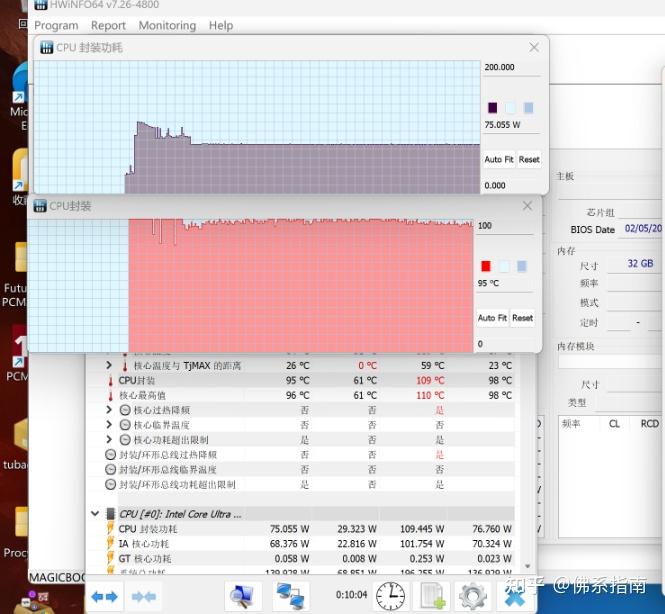
Task: Click HWiNFO icon in CPU 封装功耗 graph title
Action: click(x=46, y=47)
